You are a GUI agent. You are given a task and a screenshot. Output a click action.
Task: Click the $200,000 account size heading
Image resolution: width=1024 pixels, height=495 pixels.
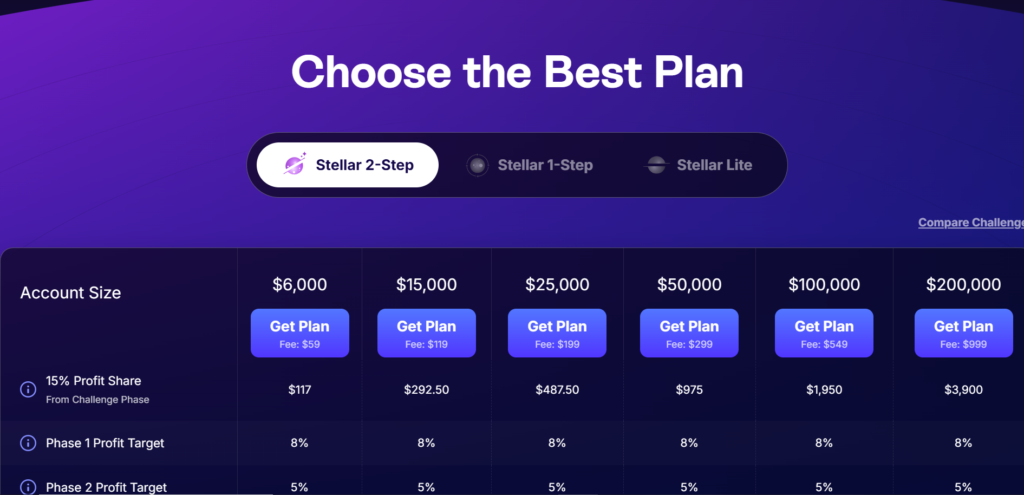[963, 285]
